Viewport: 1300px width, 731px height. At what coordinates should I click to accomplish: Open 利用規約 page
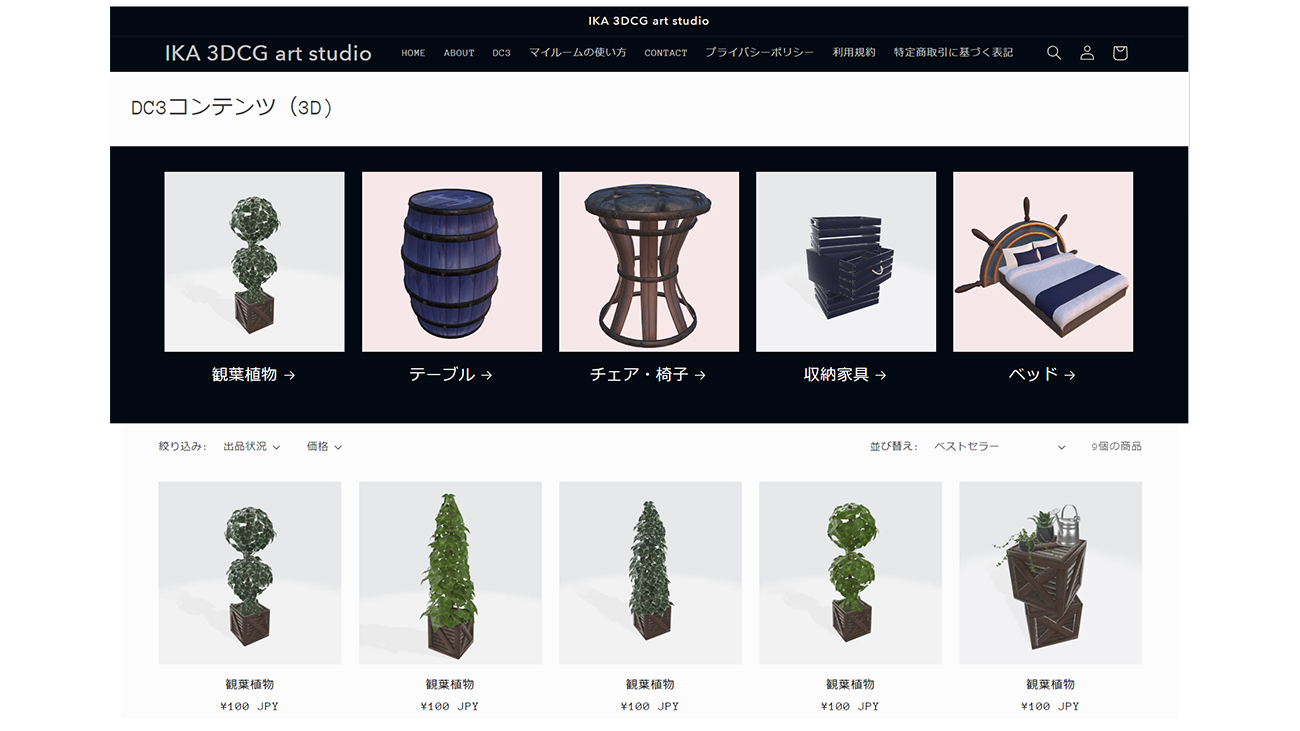point(854,53)
